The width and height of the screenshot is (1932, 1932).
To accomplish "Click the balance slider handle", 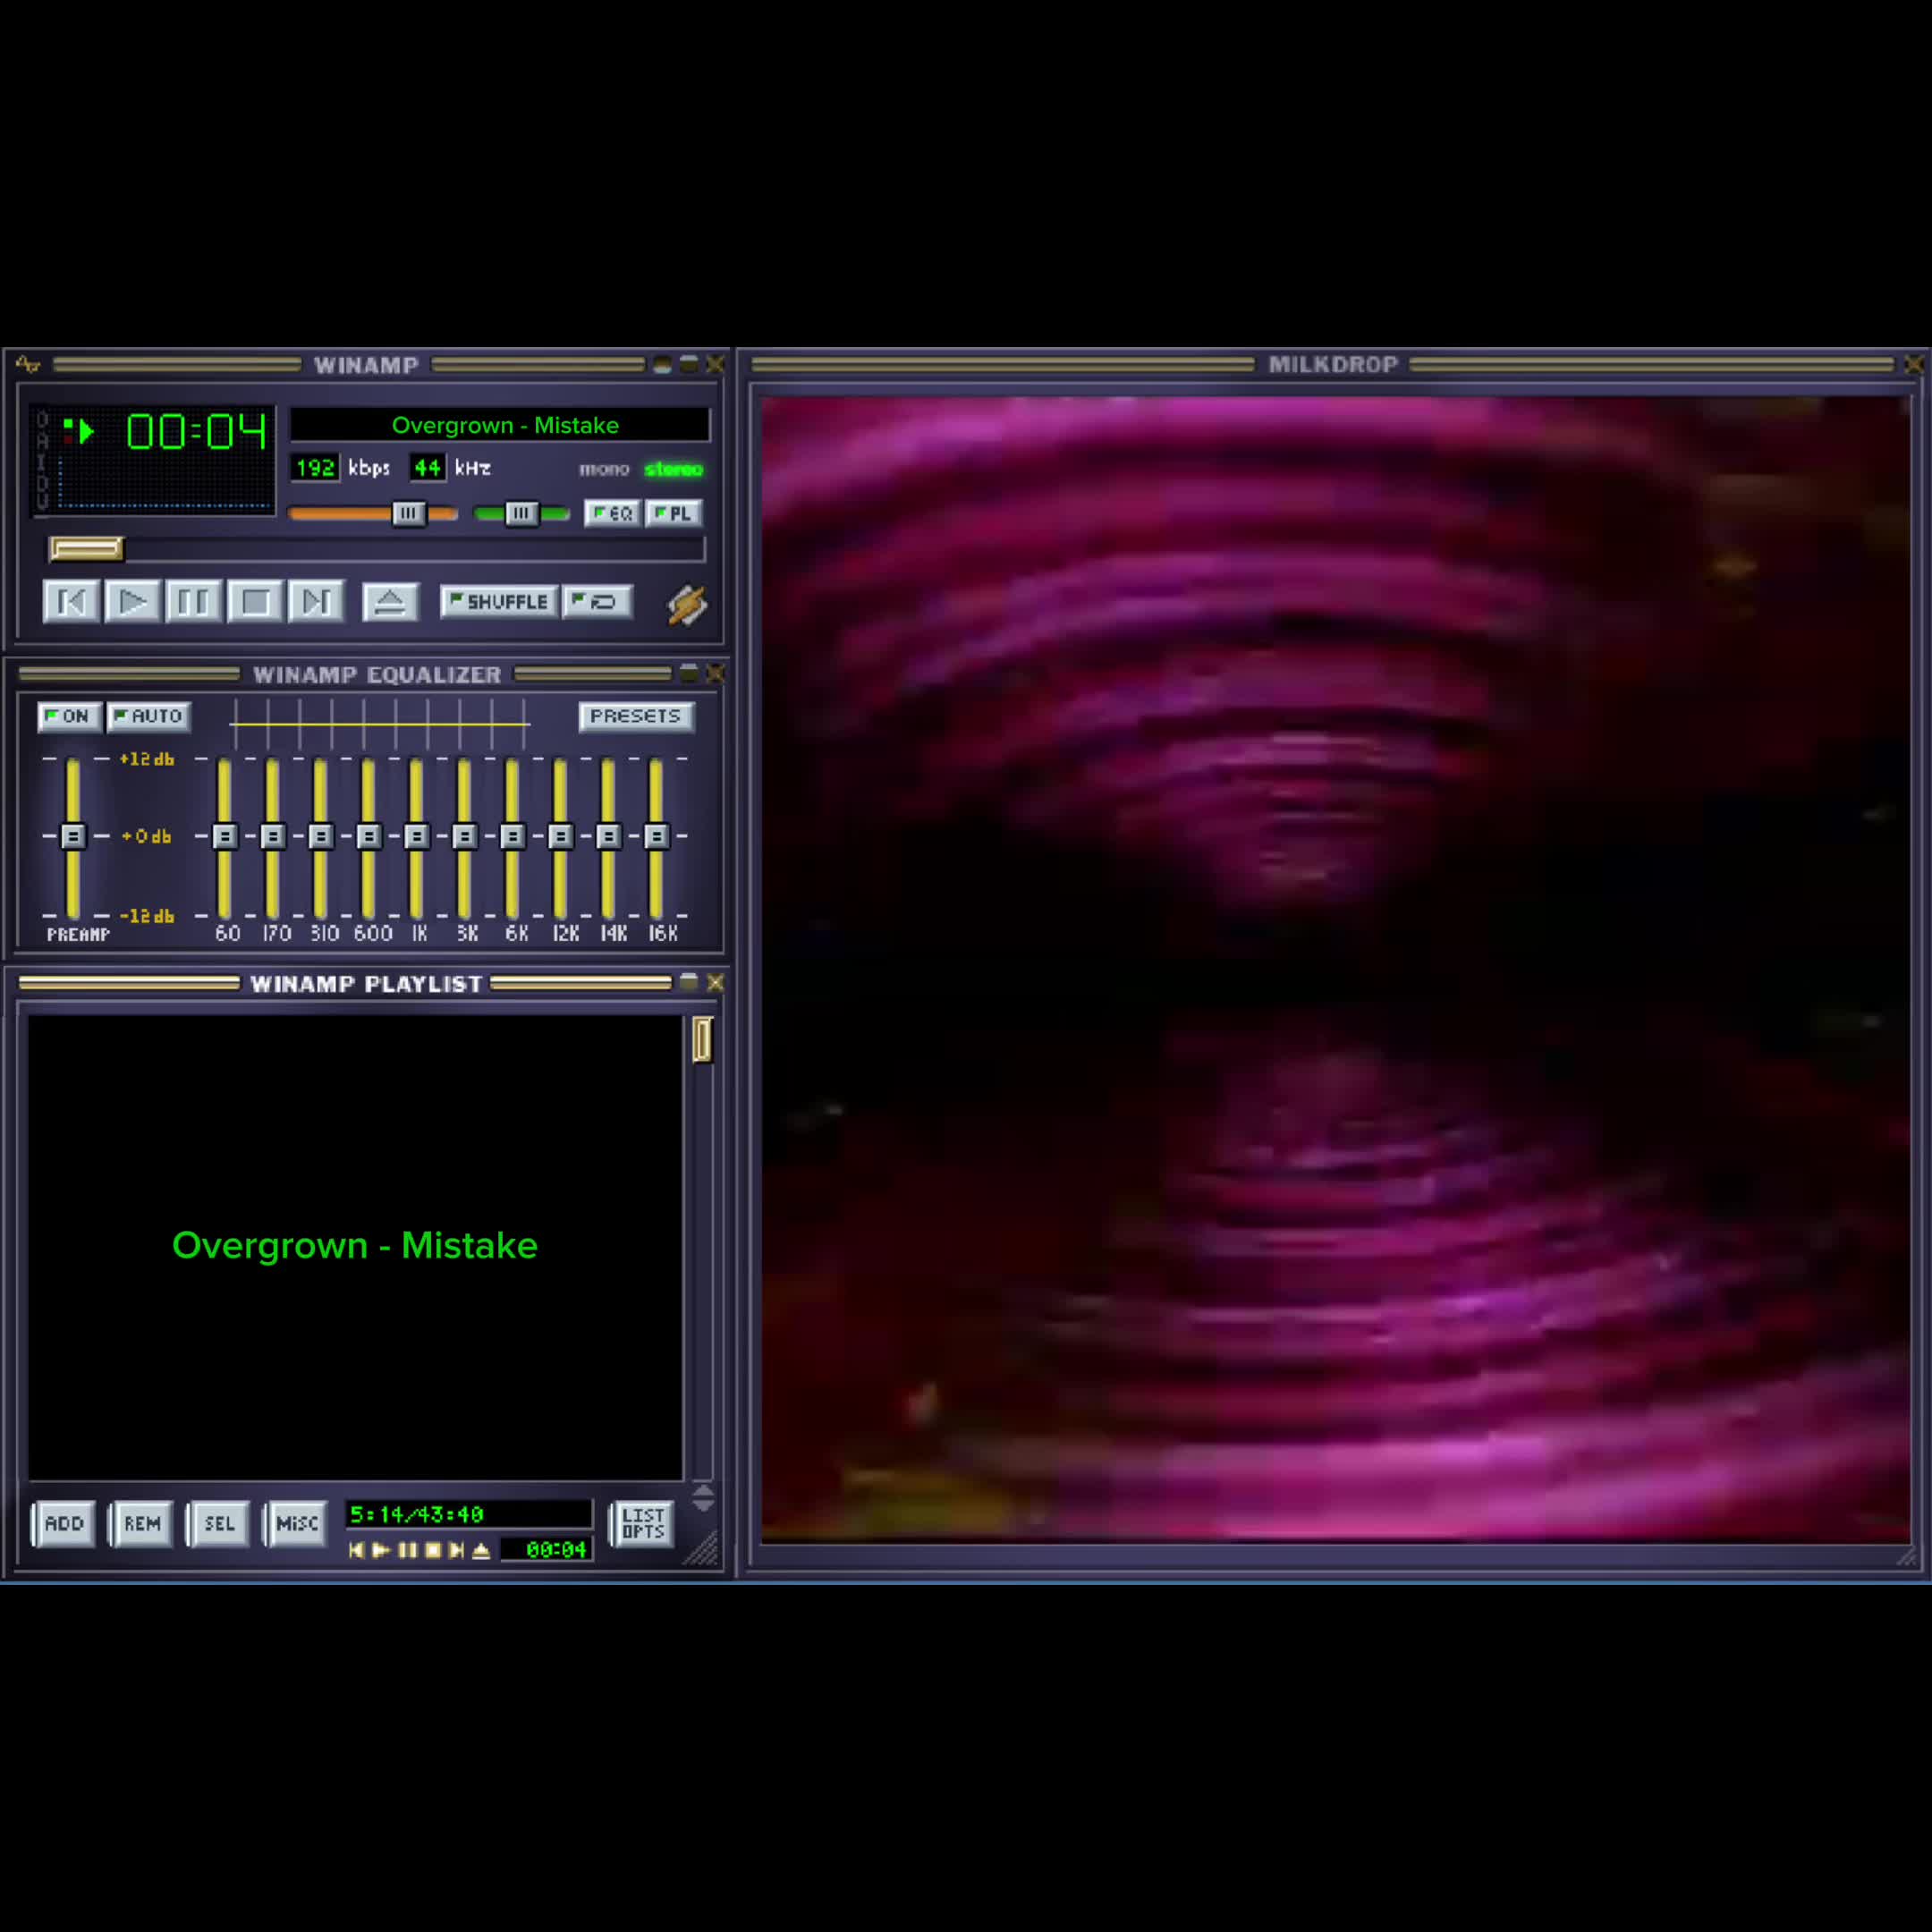I will [x=521, y=513].
